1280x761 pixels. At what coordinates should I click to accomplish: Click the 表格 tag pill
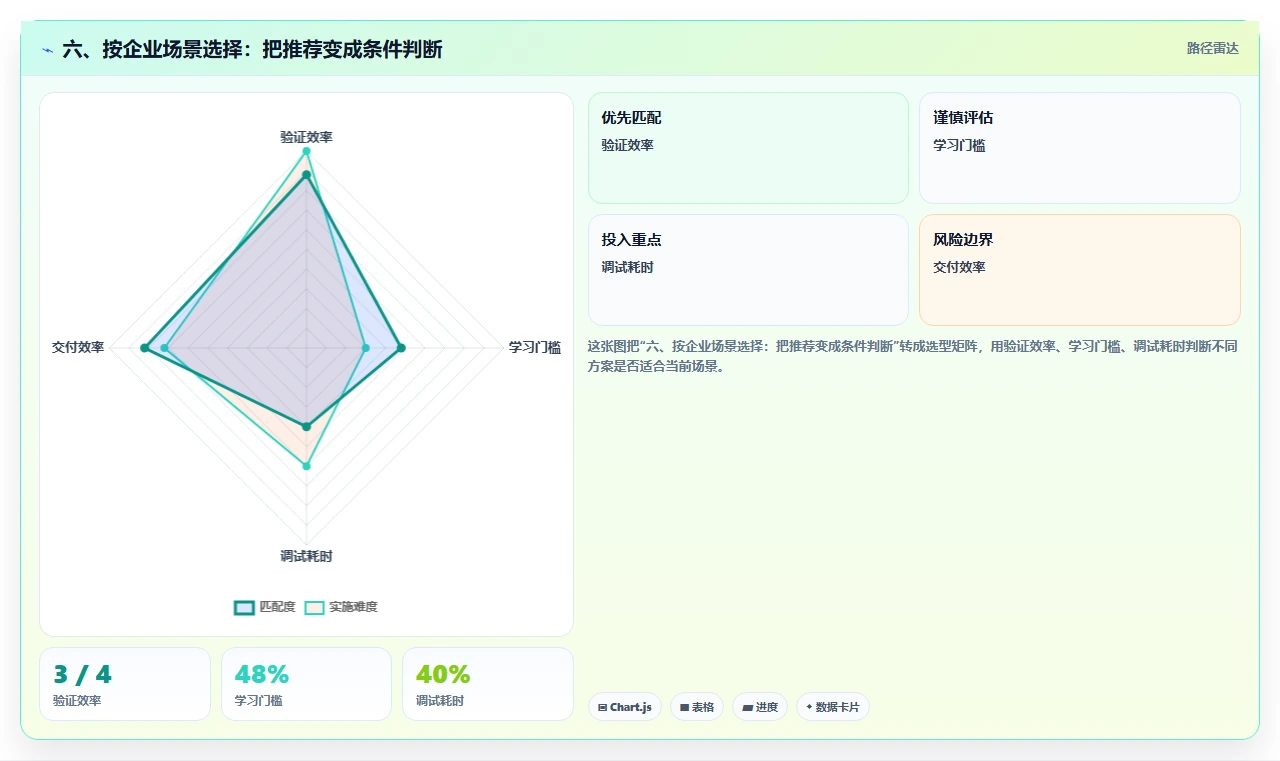coord(697,707)
